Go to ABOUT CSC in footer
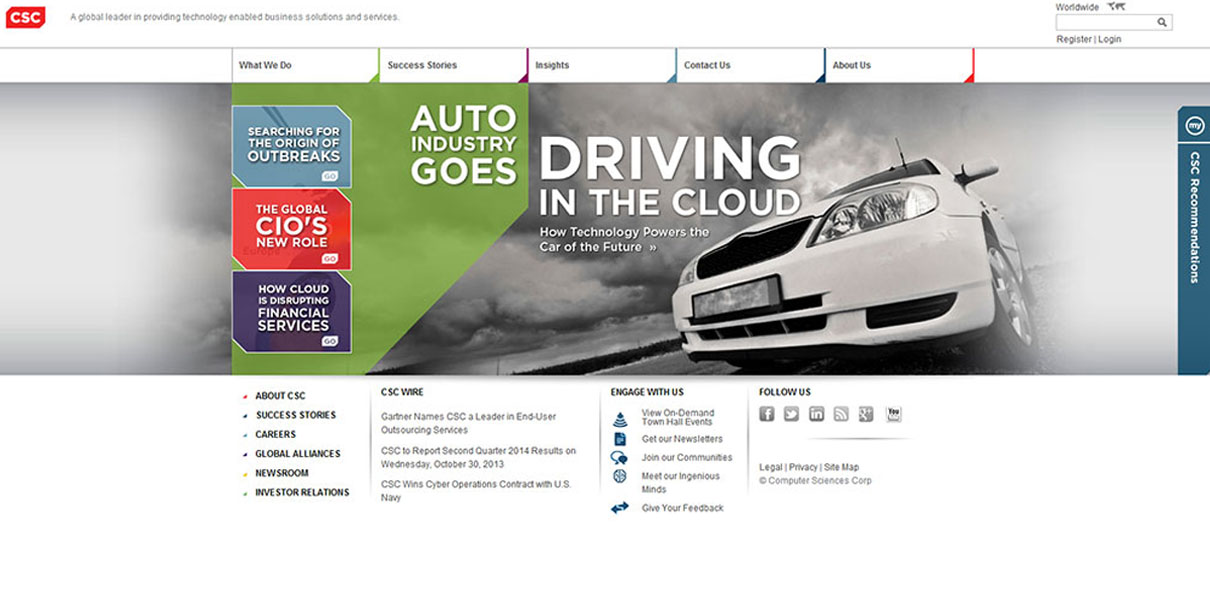1210x600 pixels. (x=280, y=396)
